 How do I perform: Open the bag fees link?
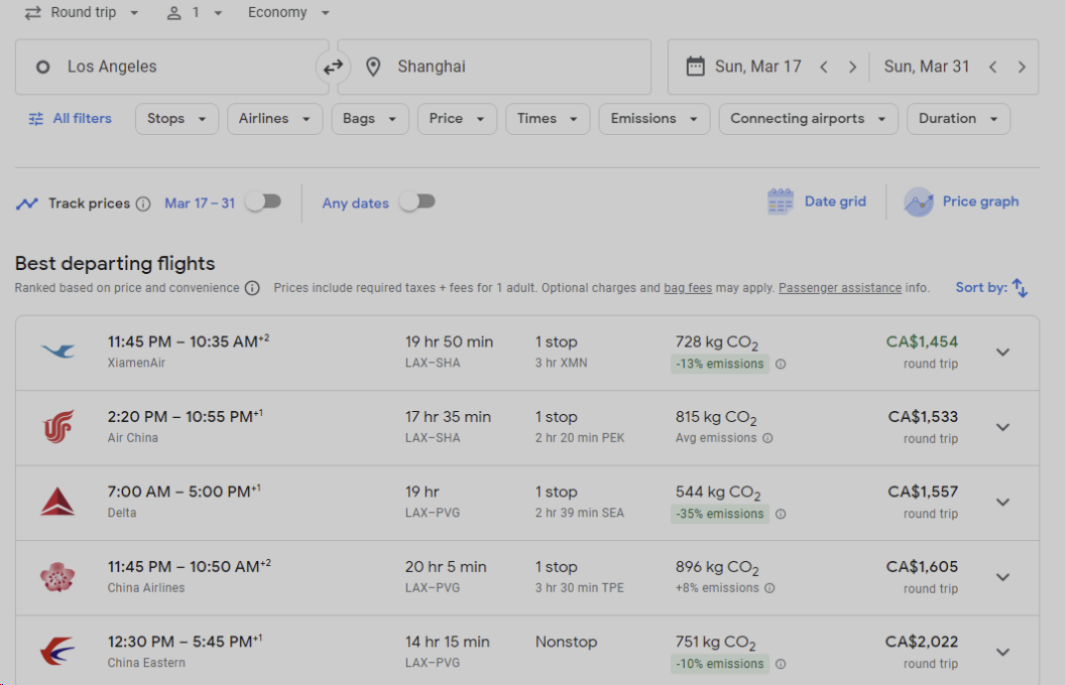pyautogui.click(x=688, y=288)
